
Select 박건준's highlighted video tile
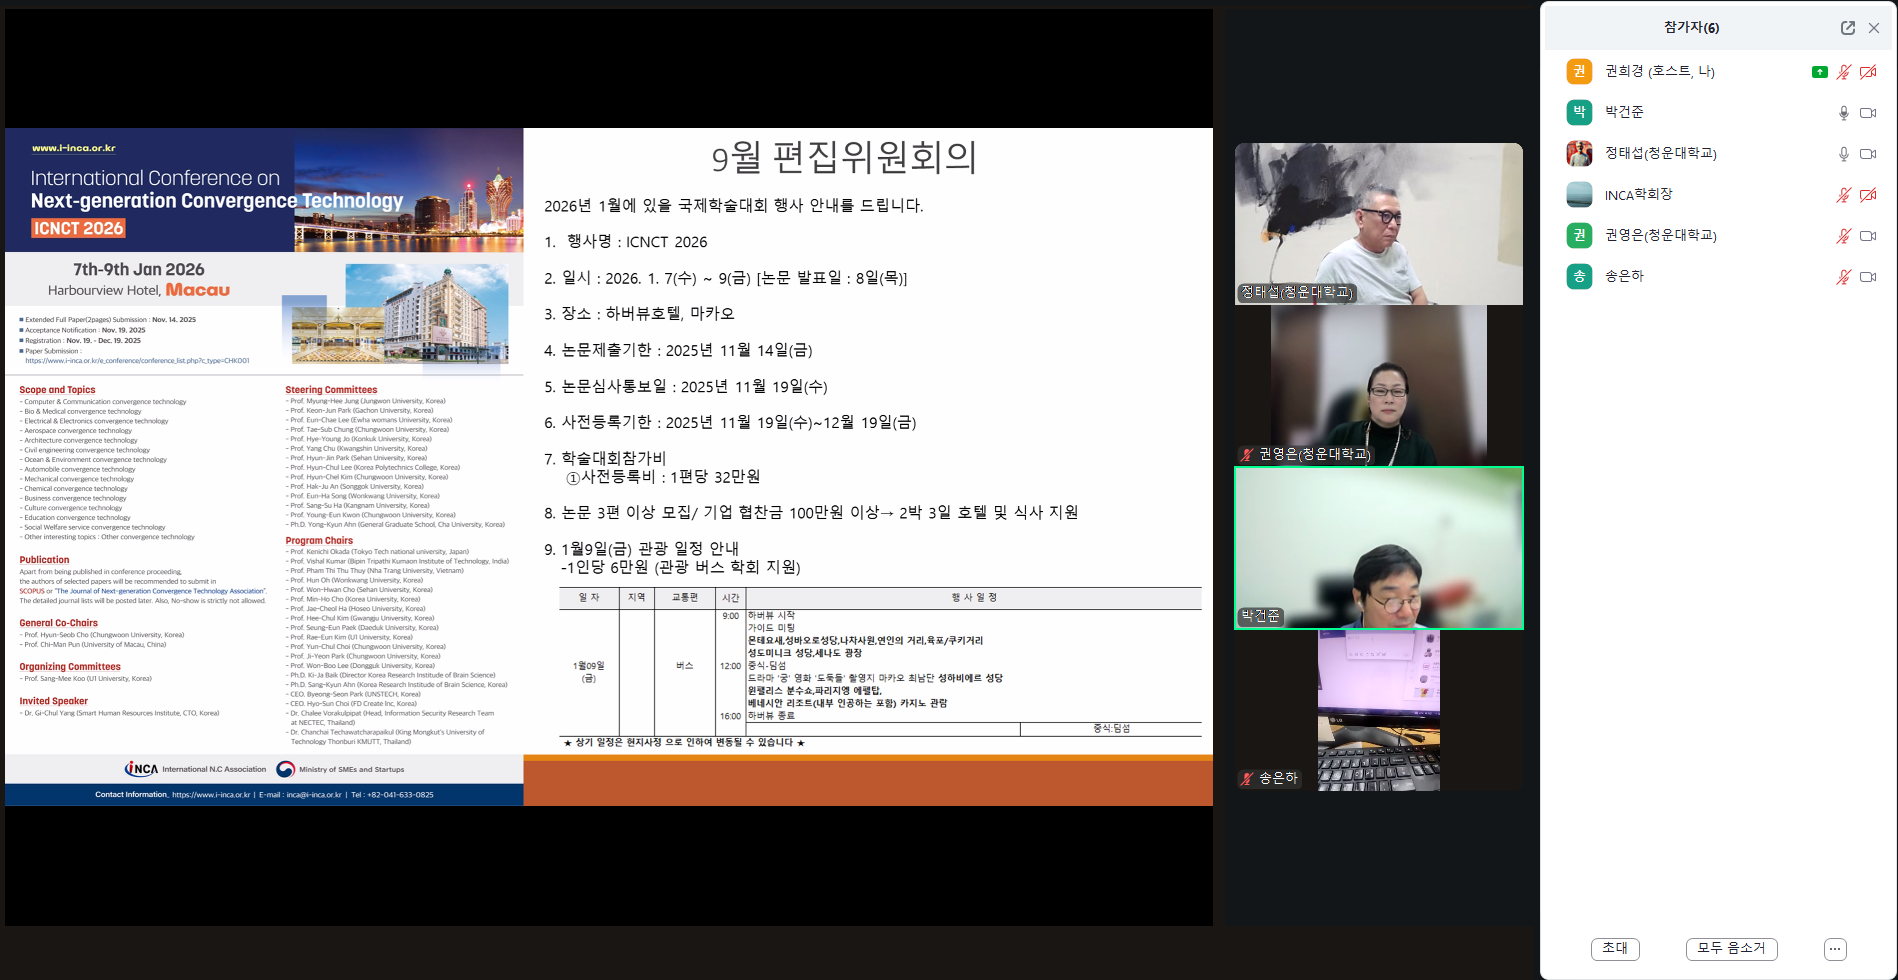1378,548
